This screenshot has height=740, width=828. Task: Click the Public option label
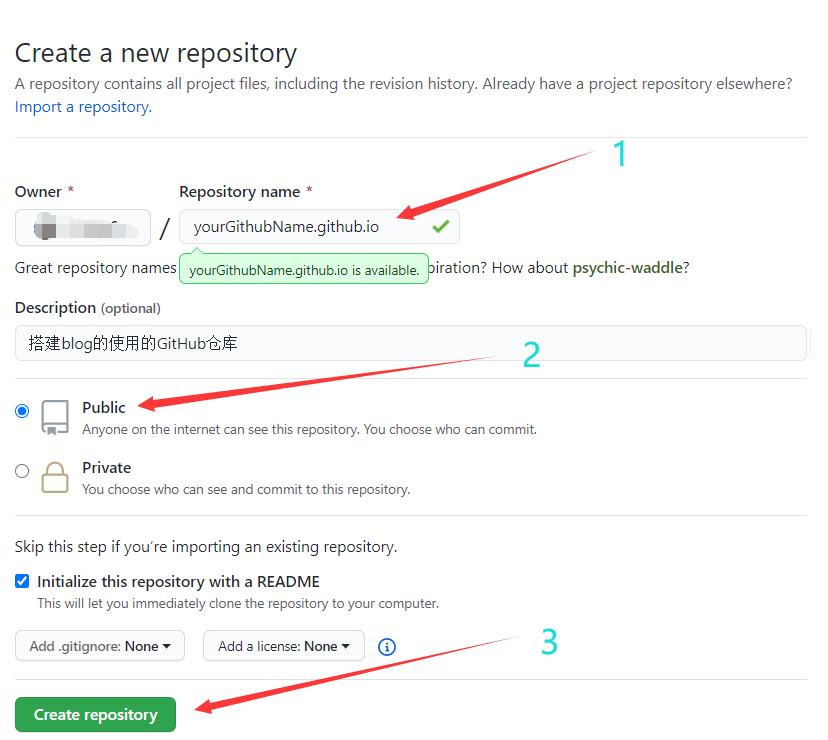104,408
